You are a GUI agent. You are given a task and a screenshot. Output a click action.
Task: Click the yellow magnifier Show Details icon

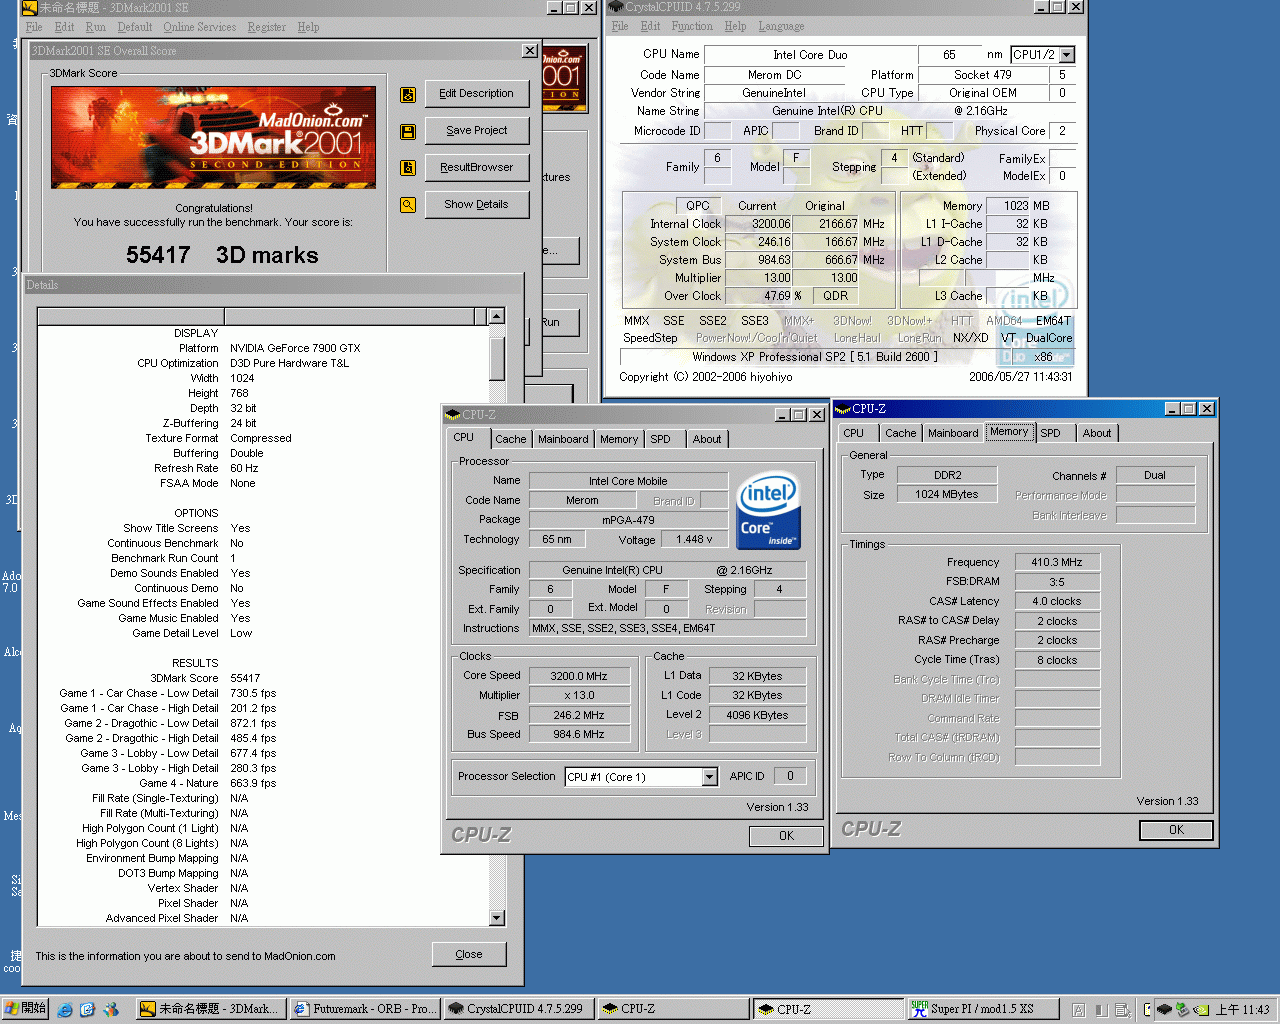[408, 205]
